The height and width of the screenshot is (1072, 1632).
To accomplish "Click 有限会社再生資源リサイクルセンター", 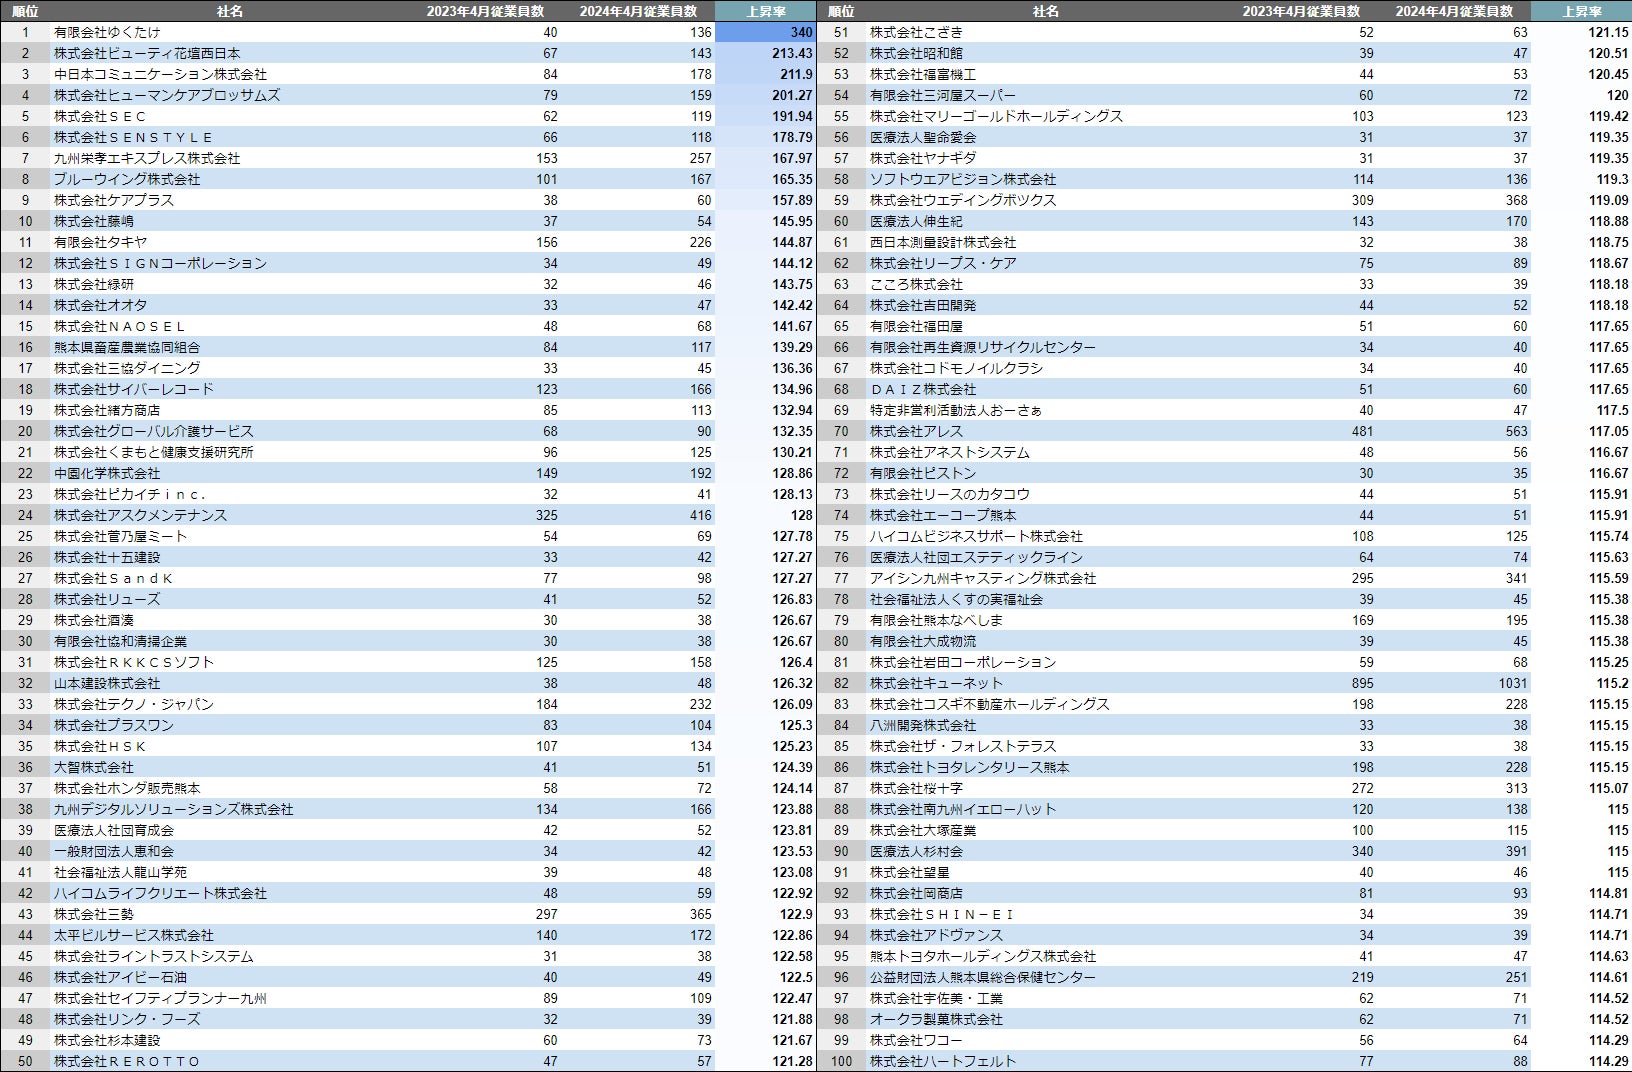I will click(983, 347).
